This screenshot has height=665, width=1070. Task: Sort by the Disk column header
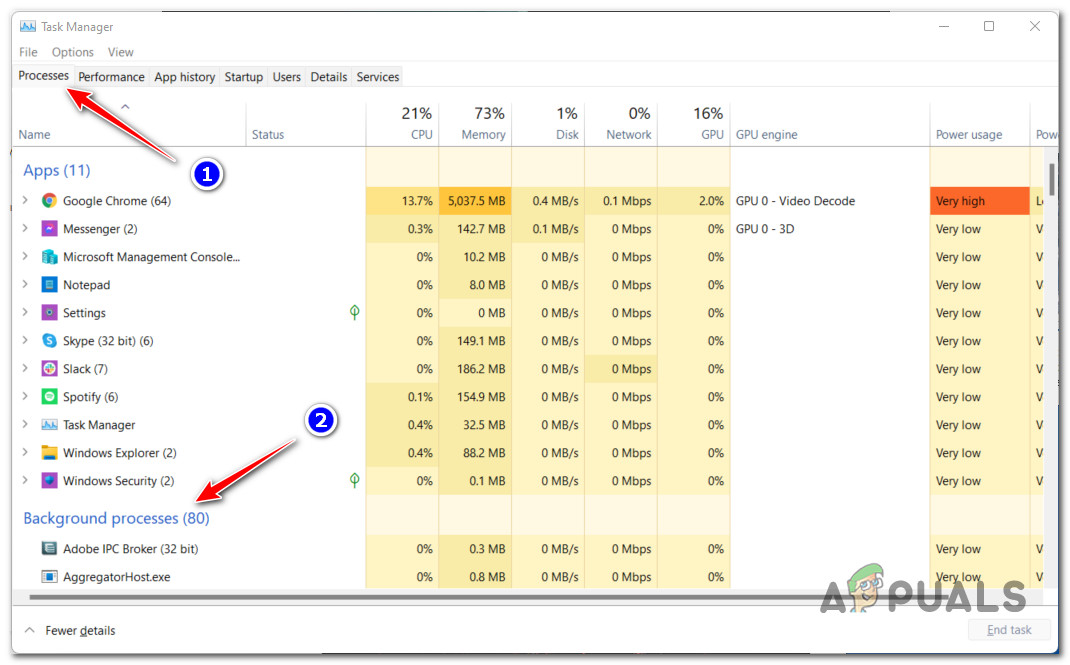point(548,124)
